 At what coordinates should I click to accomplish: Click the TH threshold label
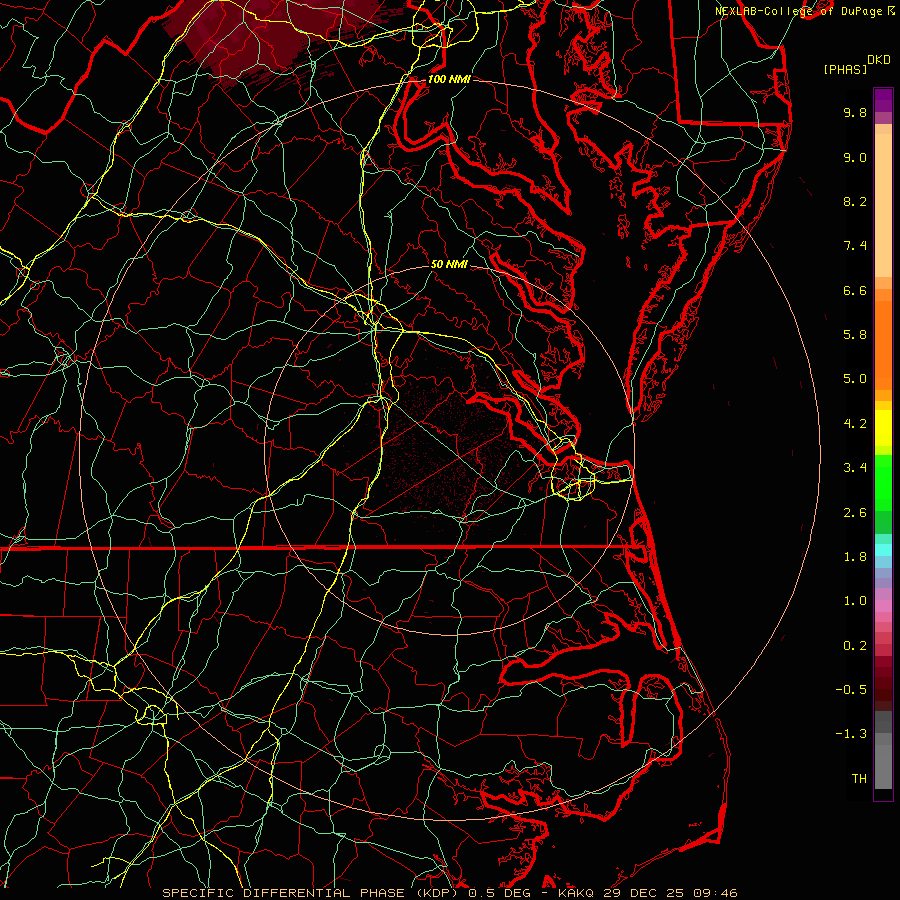click(x=859, y=779)
